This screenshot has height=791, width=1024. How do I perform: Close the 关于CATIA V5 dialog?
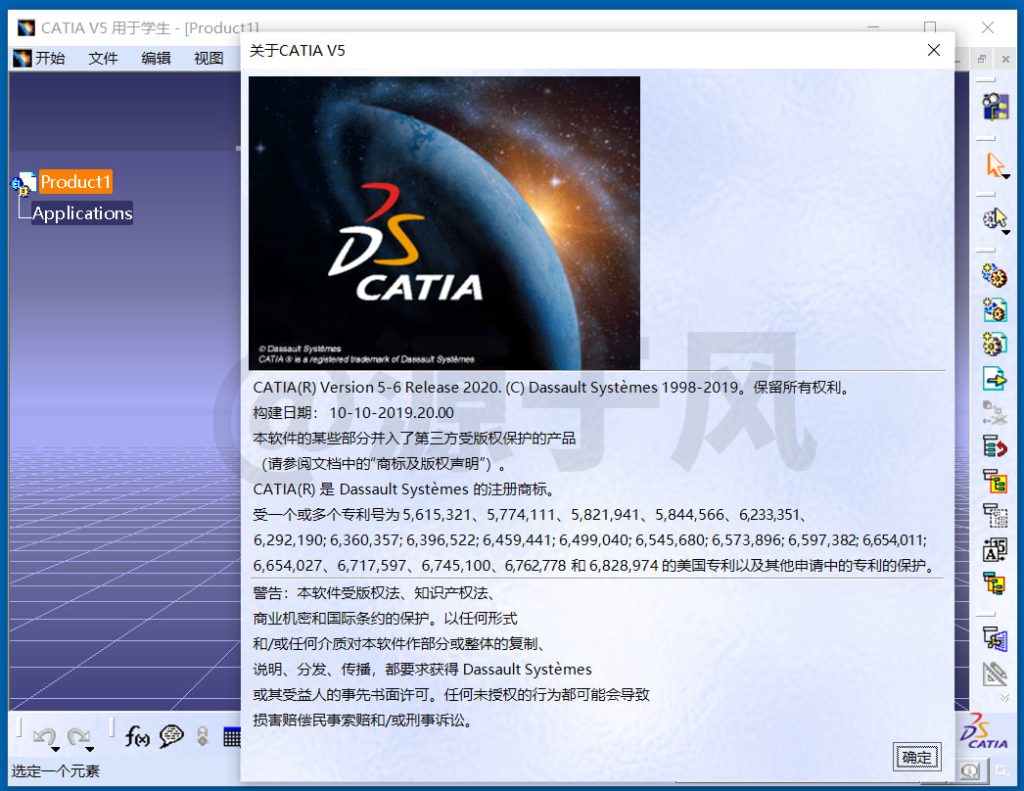[x=934, y=50]
